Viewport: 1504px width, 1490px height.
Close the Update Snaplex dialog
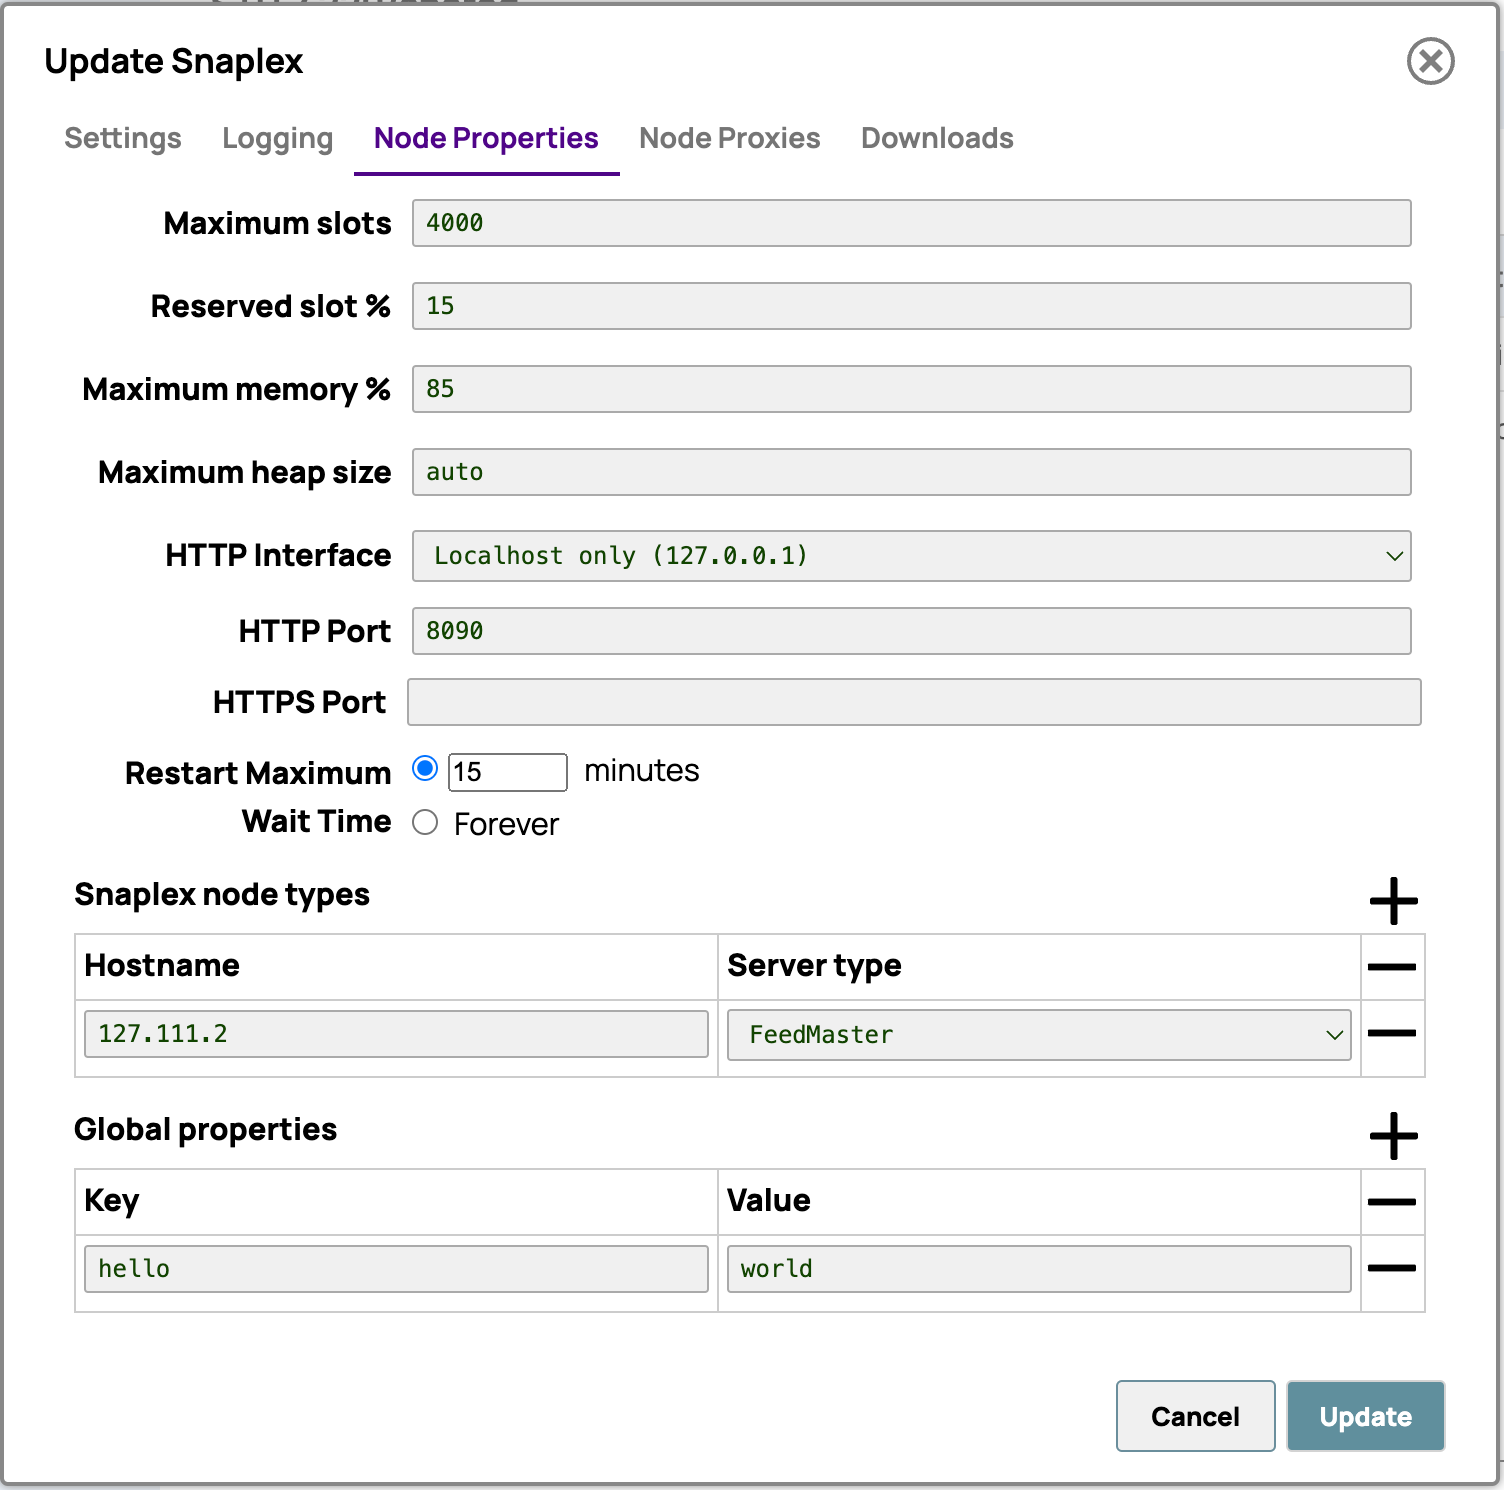point(1430,61)
